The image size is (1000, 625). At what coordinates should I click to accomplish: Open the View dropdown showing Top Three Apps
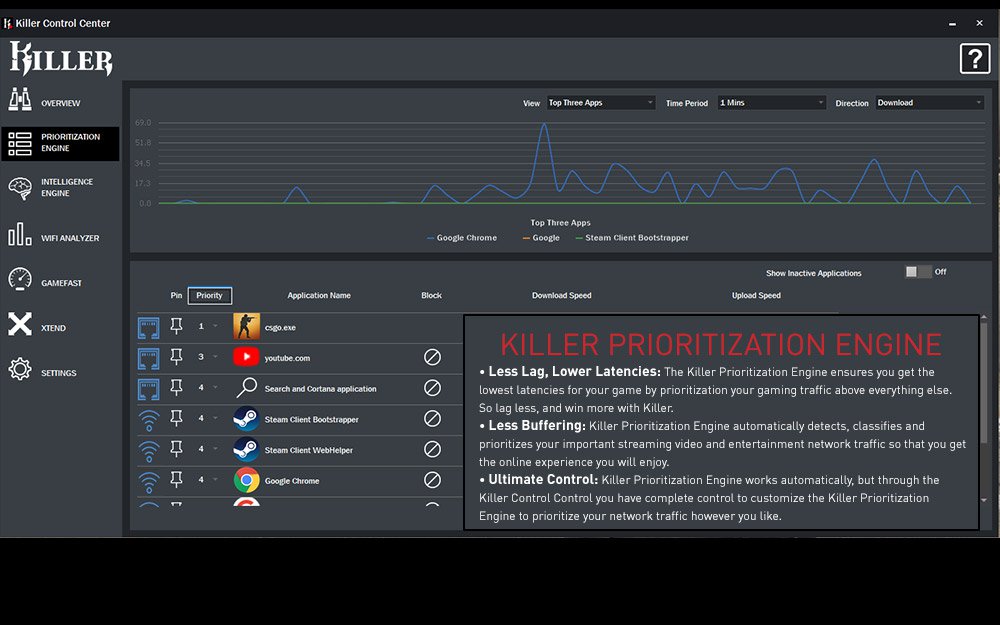point(600,103)
